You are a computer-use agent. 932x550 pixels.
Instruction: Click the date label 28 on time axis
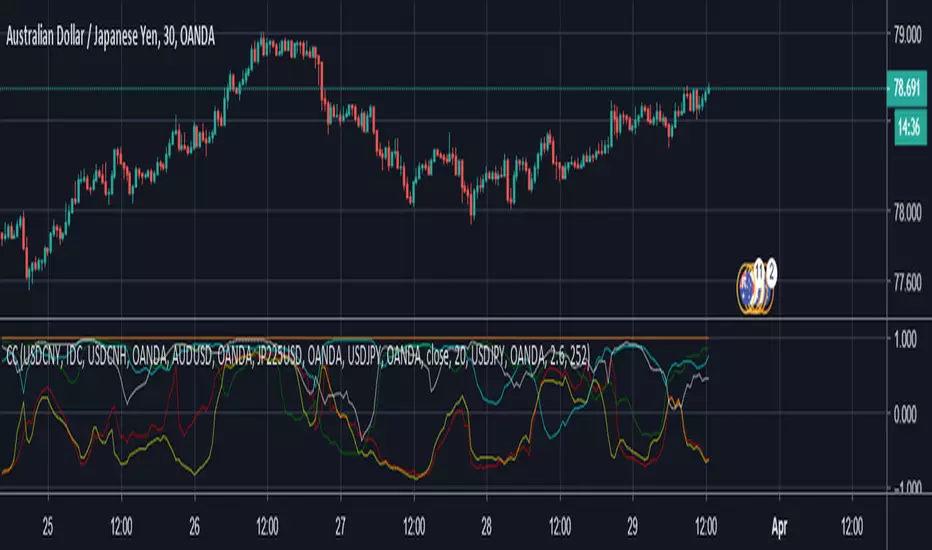pos(486,526)
